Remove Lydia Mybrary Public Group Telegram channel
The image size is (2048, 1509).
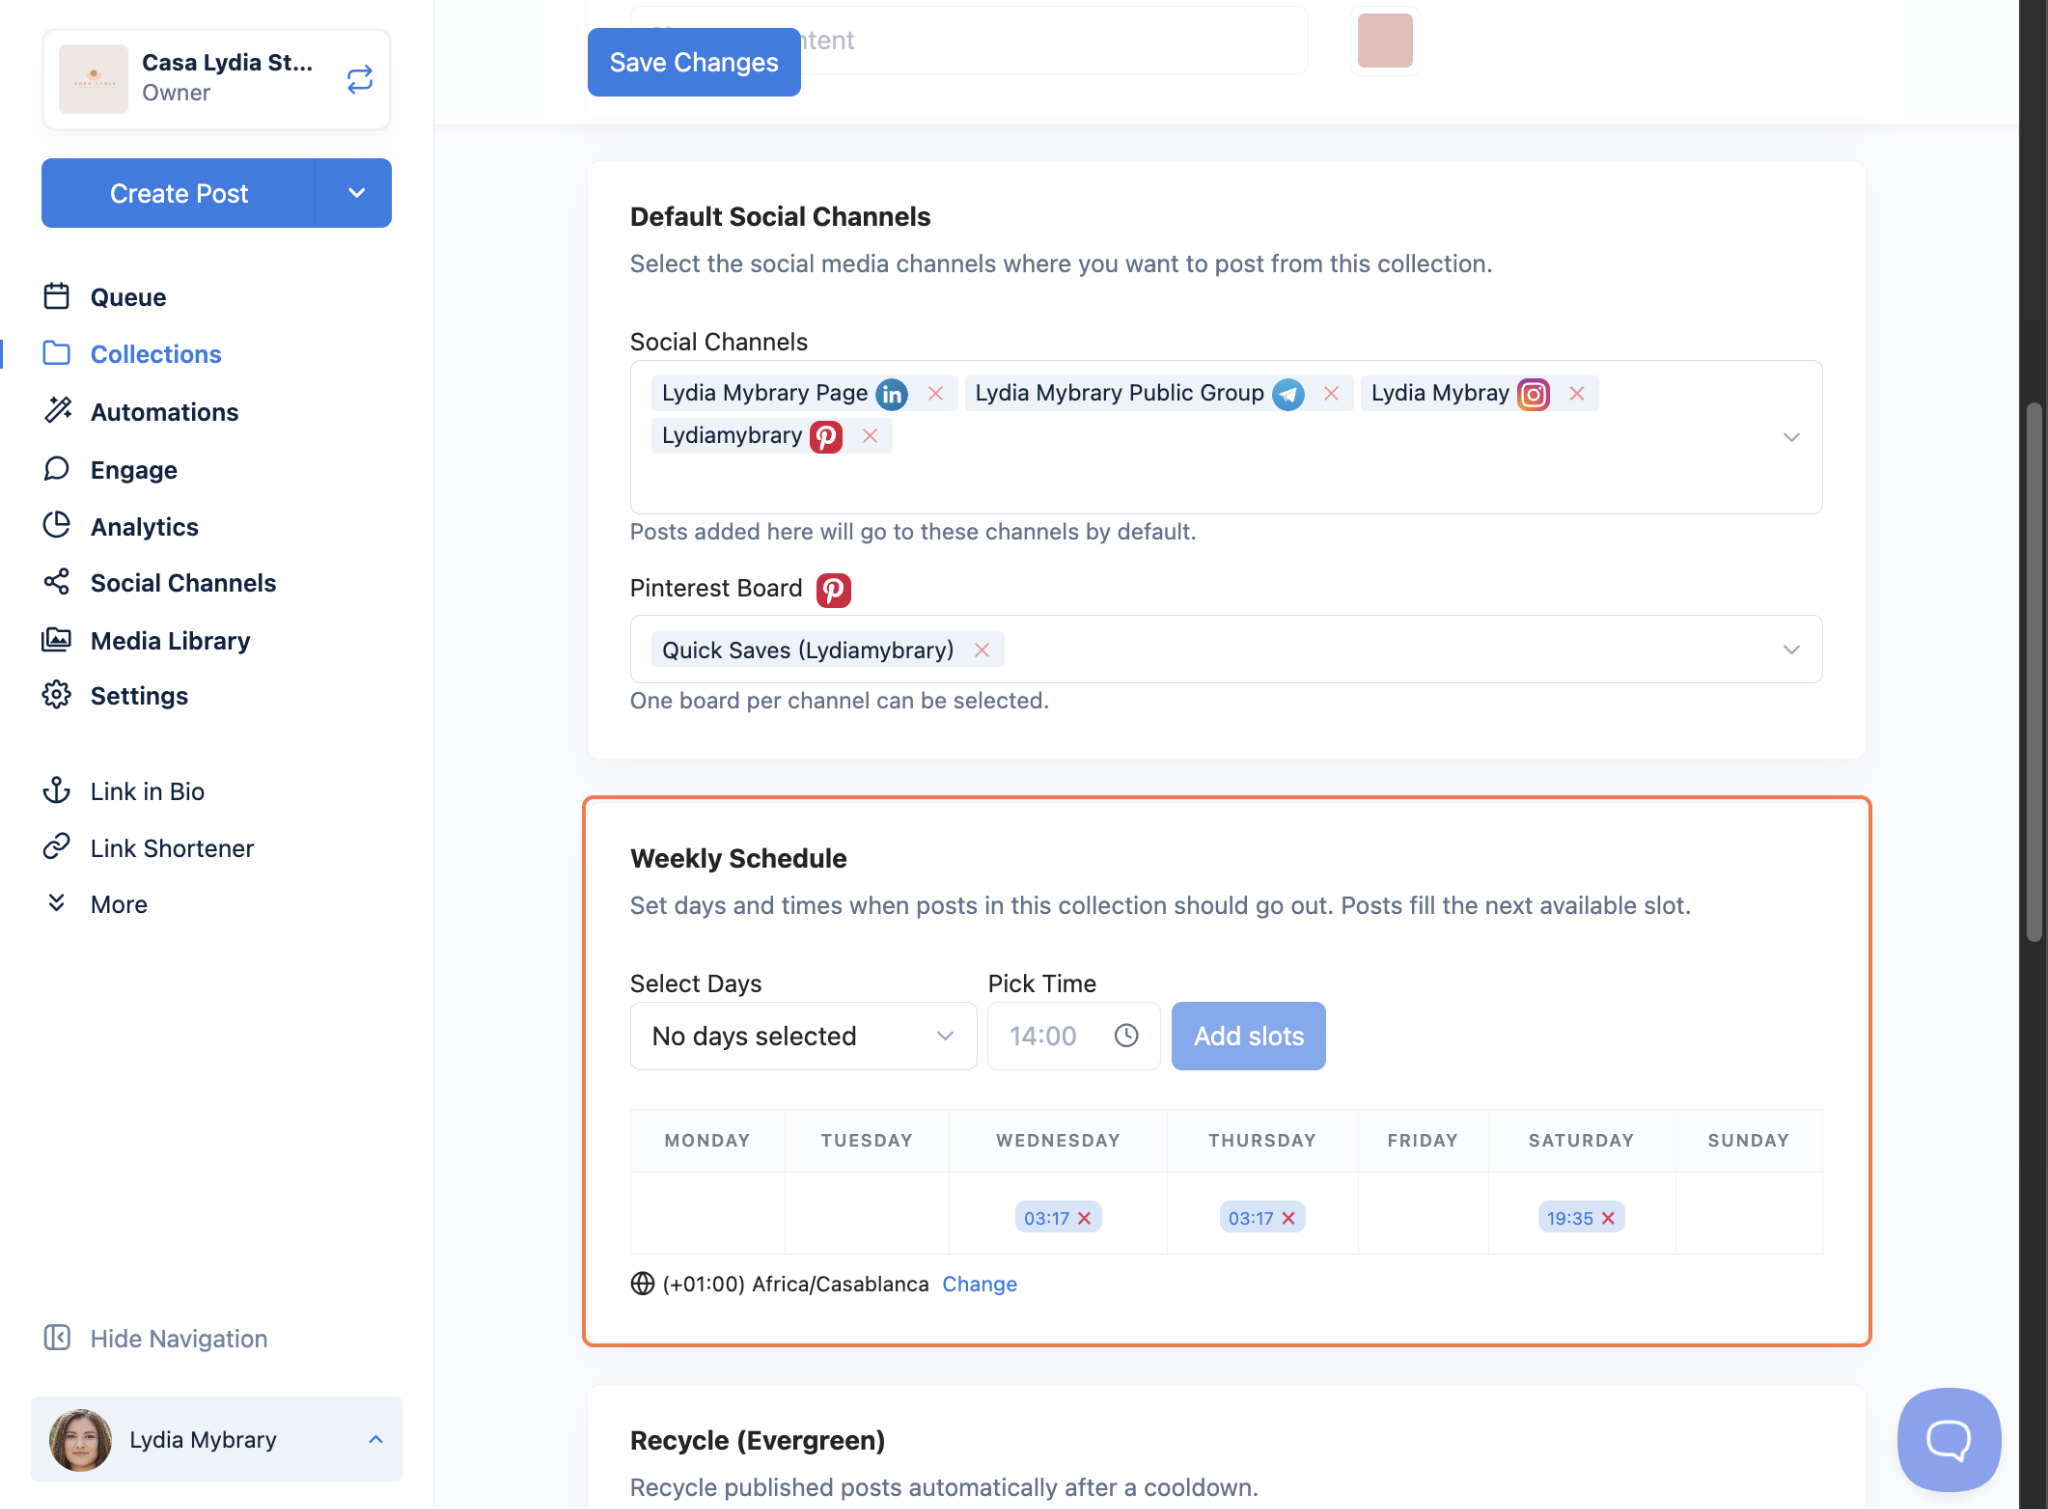(1331, 393)
